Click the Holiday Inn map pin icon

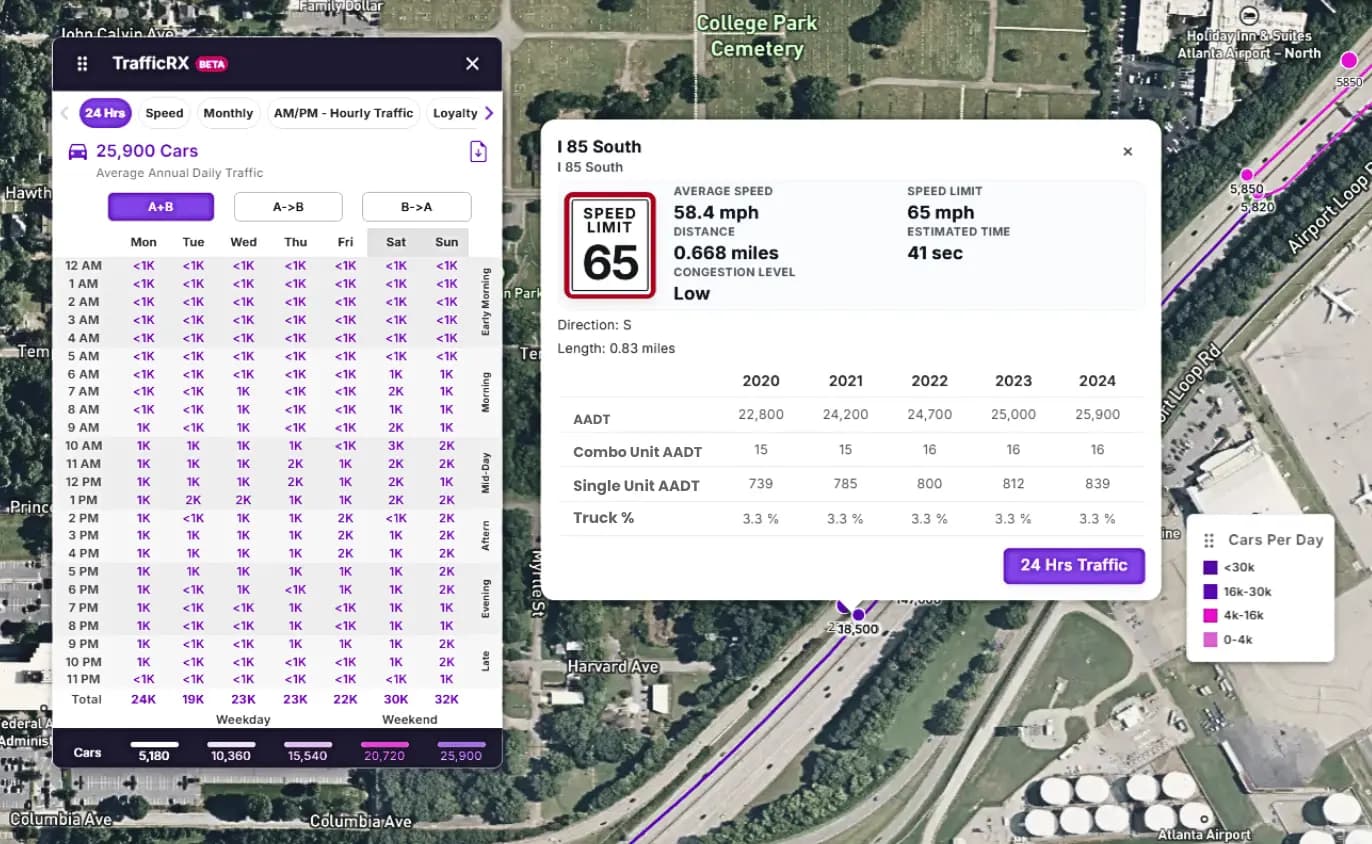pos(1249,16)
